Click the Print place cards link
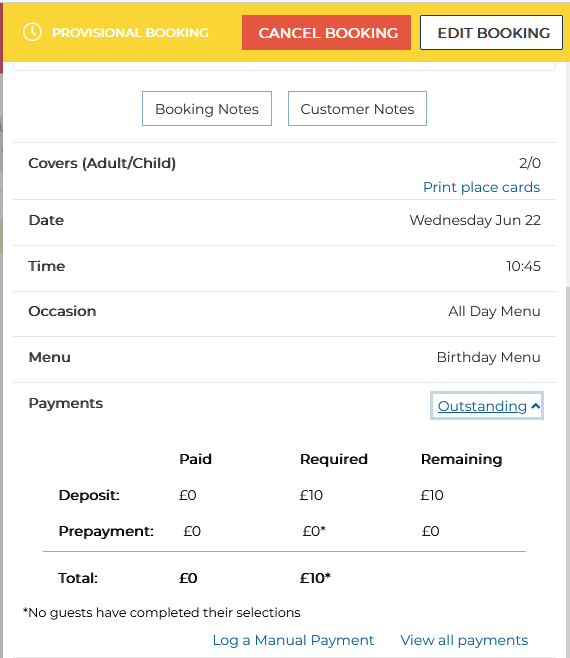570x658 pixels. [x=481, y=187]
